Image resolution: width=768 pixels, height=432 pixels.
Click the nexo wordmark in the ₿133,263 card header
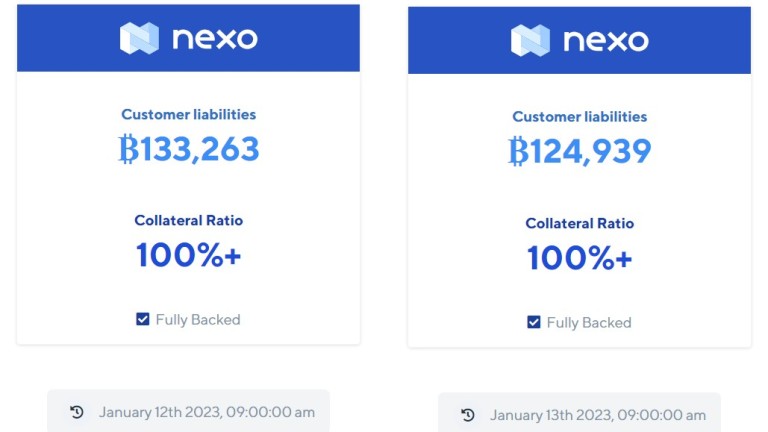click(x=214, y=38)
